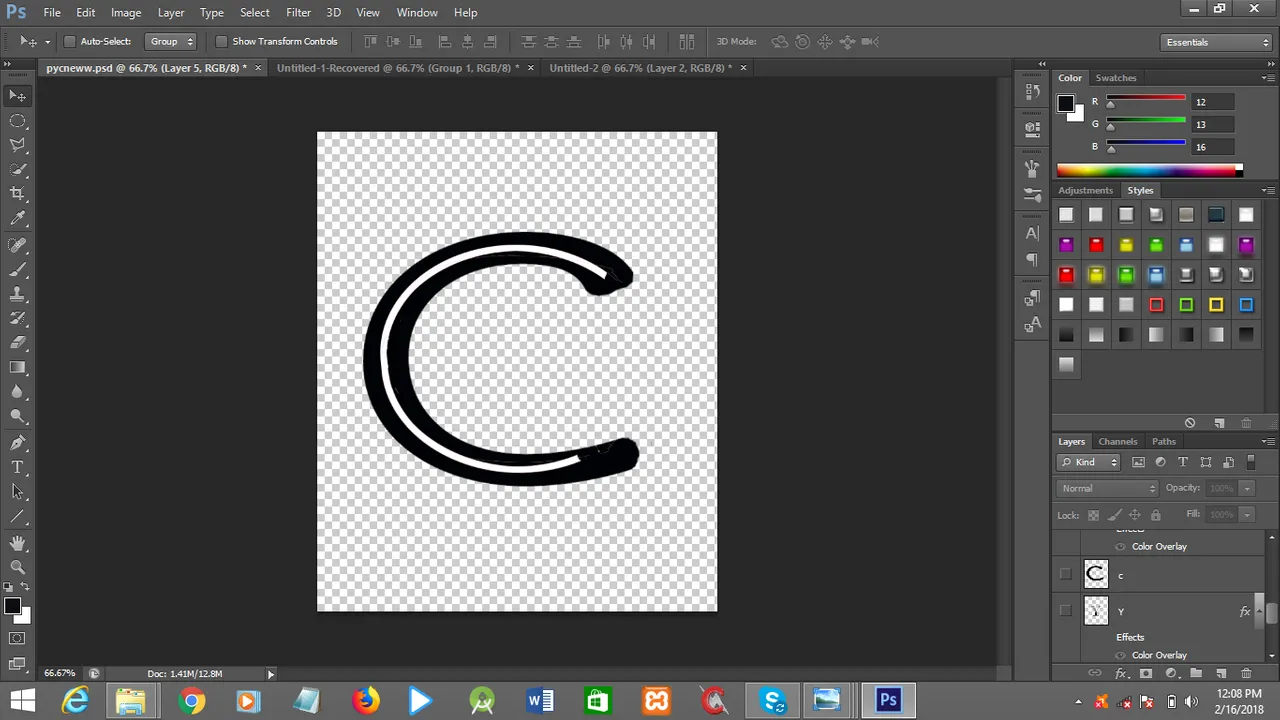The image size is (1280, 720).
Task: Open the Fill dropdown arrow
Action: (1247, 514)
